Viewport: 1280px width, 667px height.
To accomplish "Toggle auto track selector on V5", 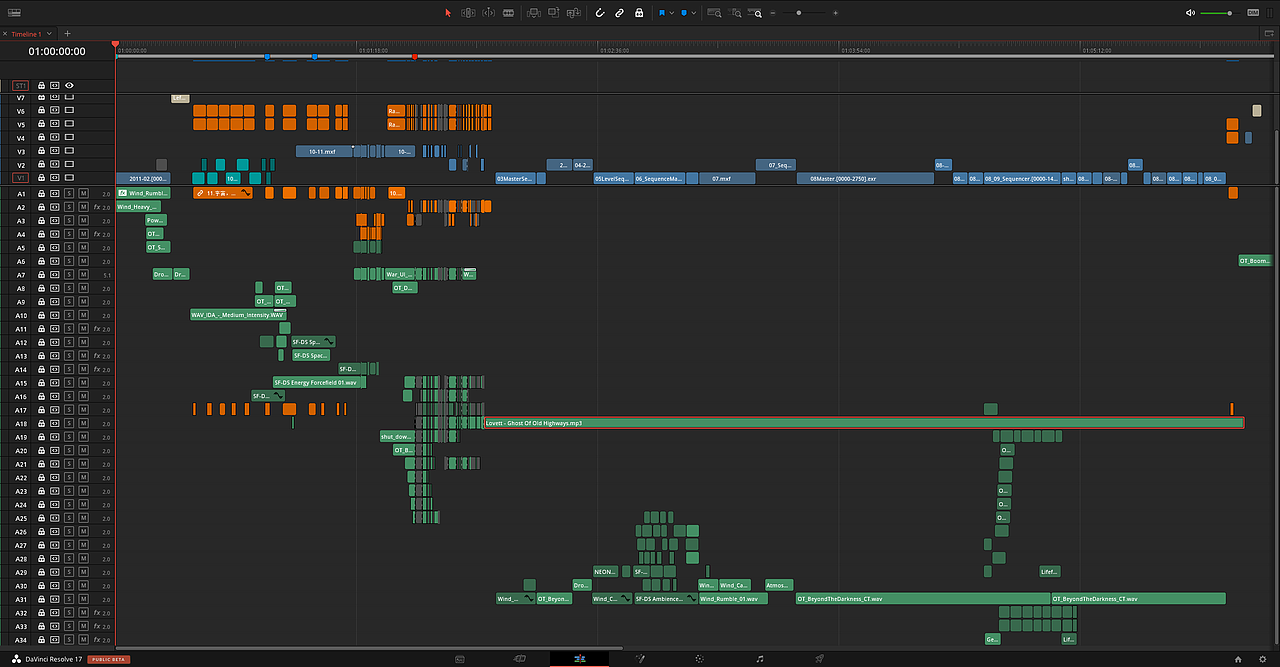I will tap(55, 125).
